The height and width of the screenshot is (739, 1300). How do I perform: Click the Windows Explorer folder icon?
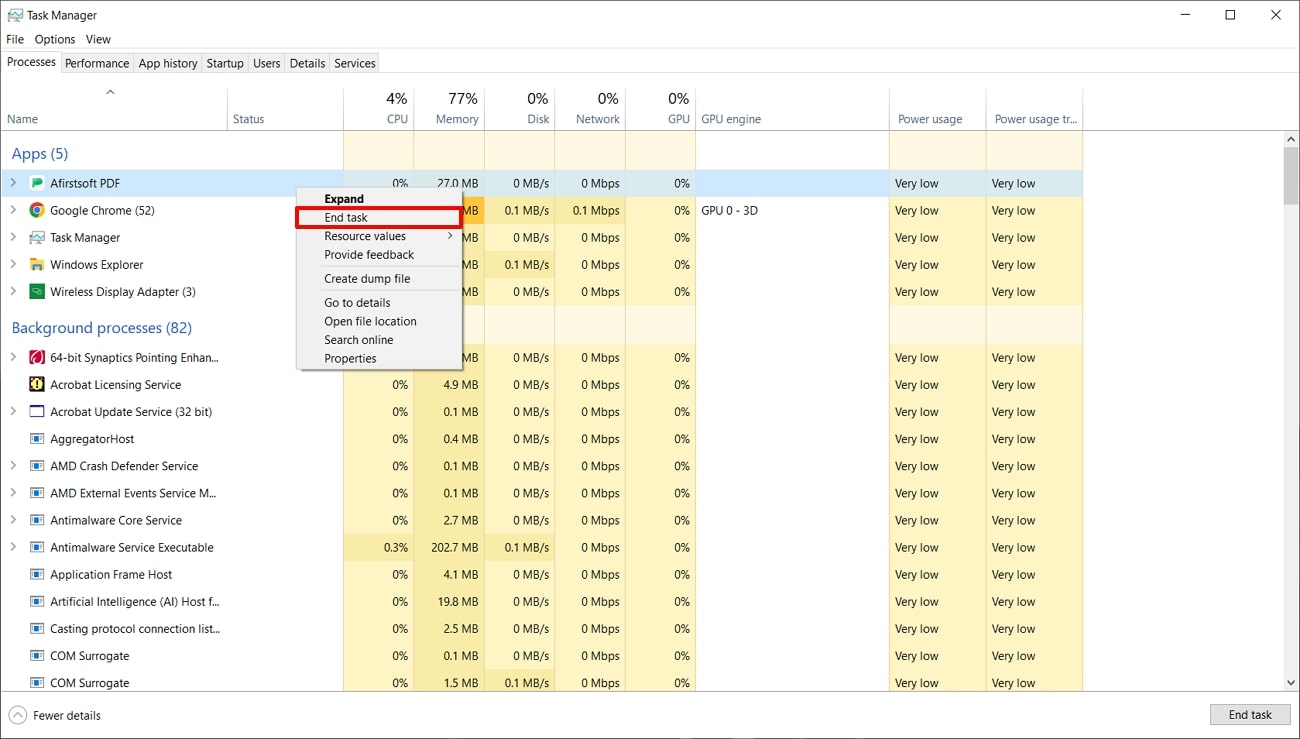[x=37, y=264]
